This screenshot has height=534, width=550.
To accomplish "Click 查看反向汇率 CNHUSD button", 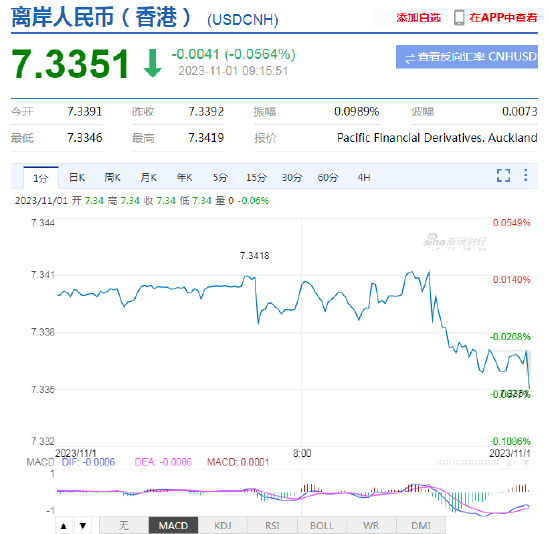I will point(467,56).
